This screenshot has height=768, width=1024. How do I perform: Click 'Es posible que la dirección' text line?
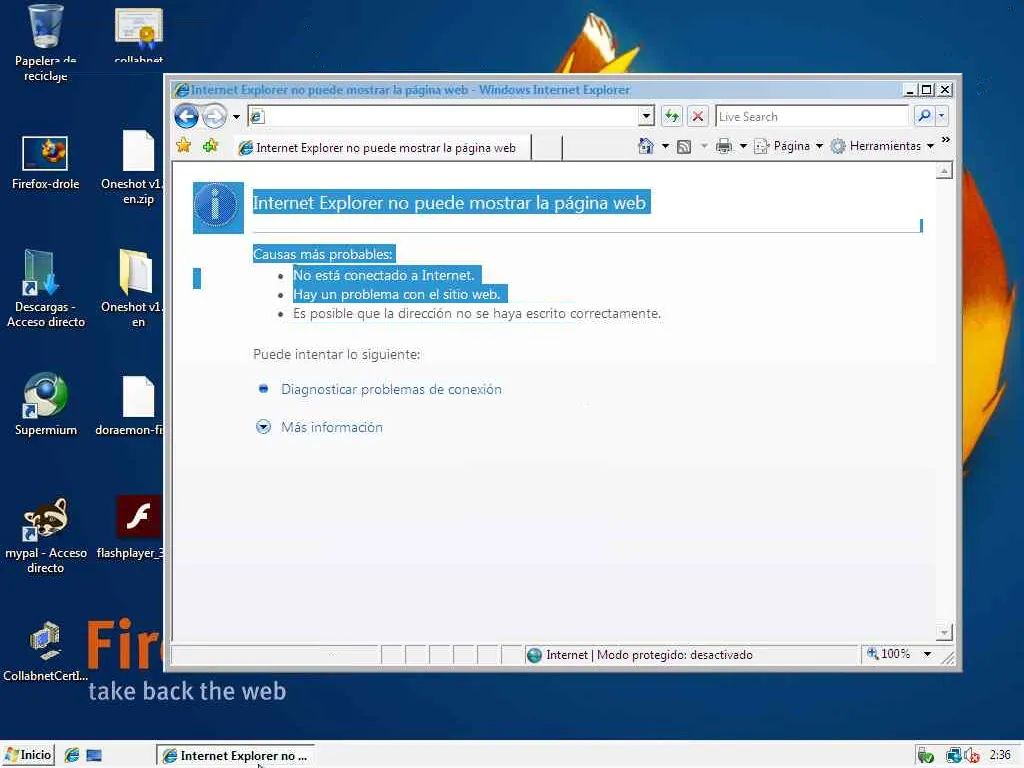pos(477,313)
